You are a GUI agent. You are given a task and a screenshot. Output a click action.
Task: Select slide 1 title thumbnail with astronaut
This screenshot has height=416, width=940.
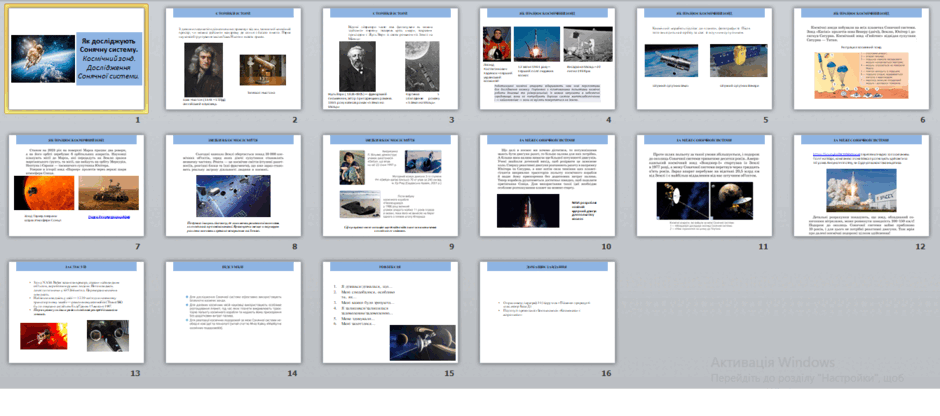pos(76,59)
